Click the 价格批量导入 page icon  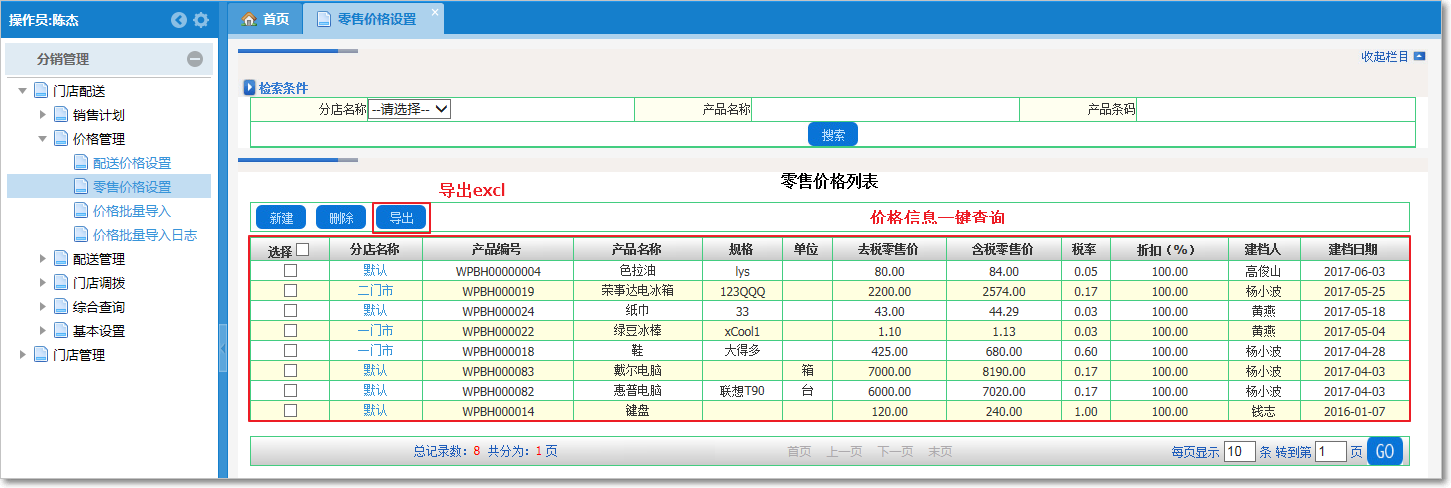click(x=81, y=211)
